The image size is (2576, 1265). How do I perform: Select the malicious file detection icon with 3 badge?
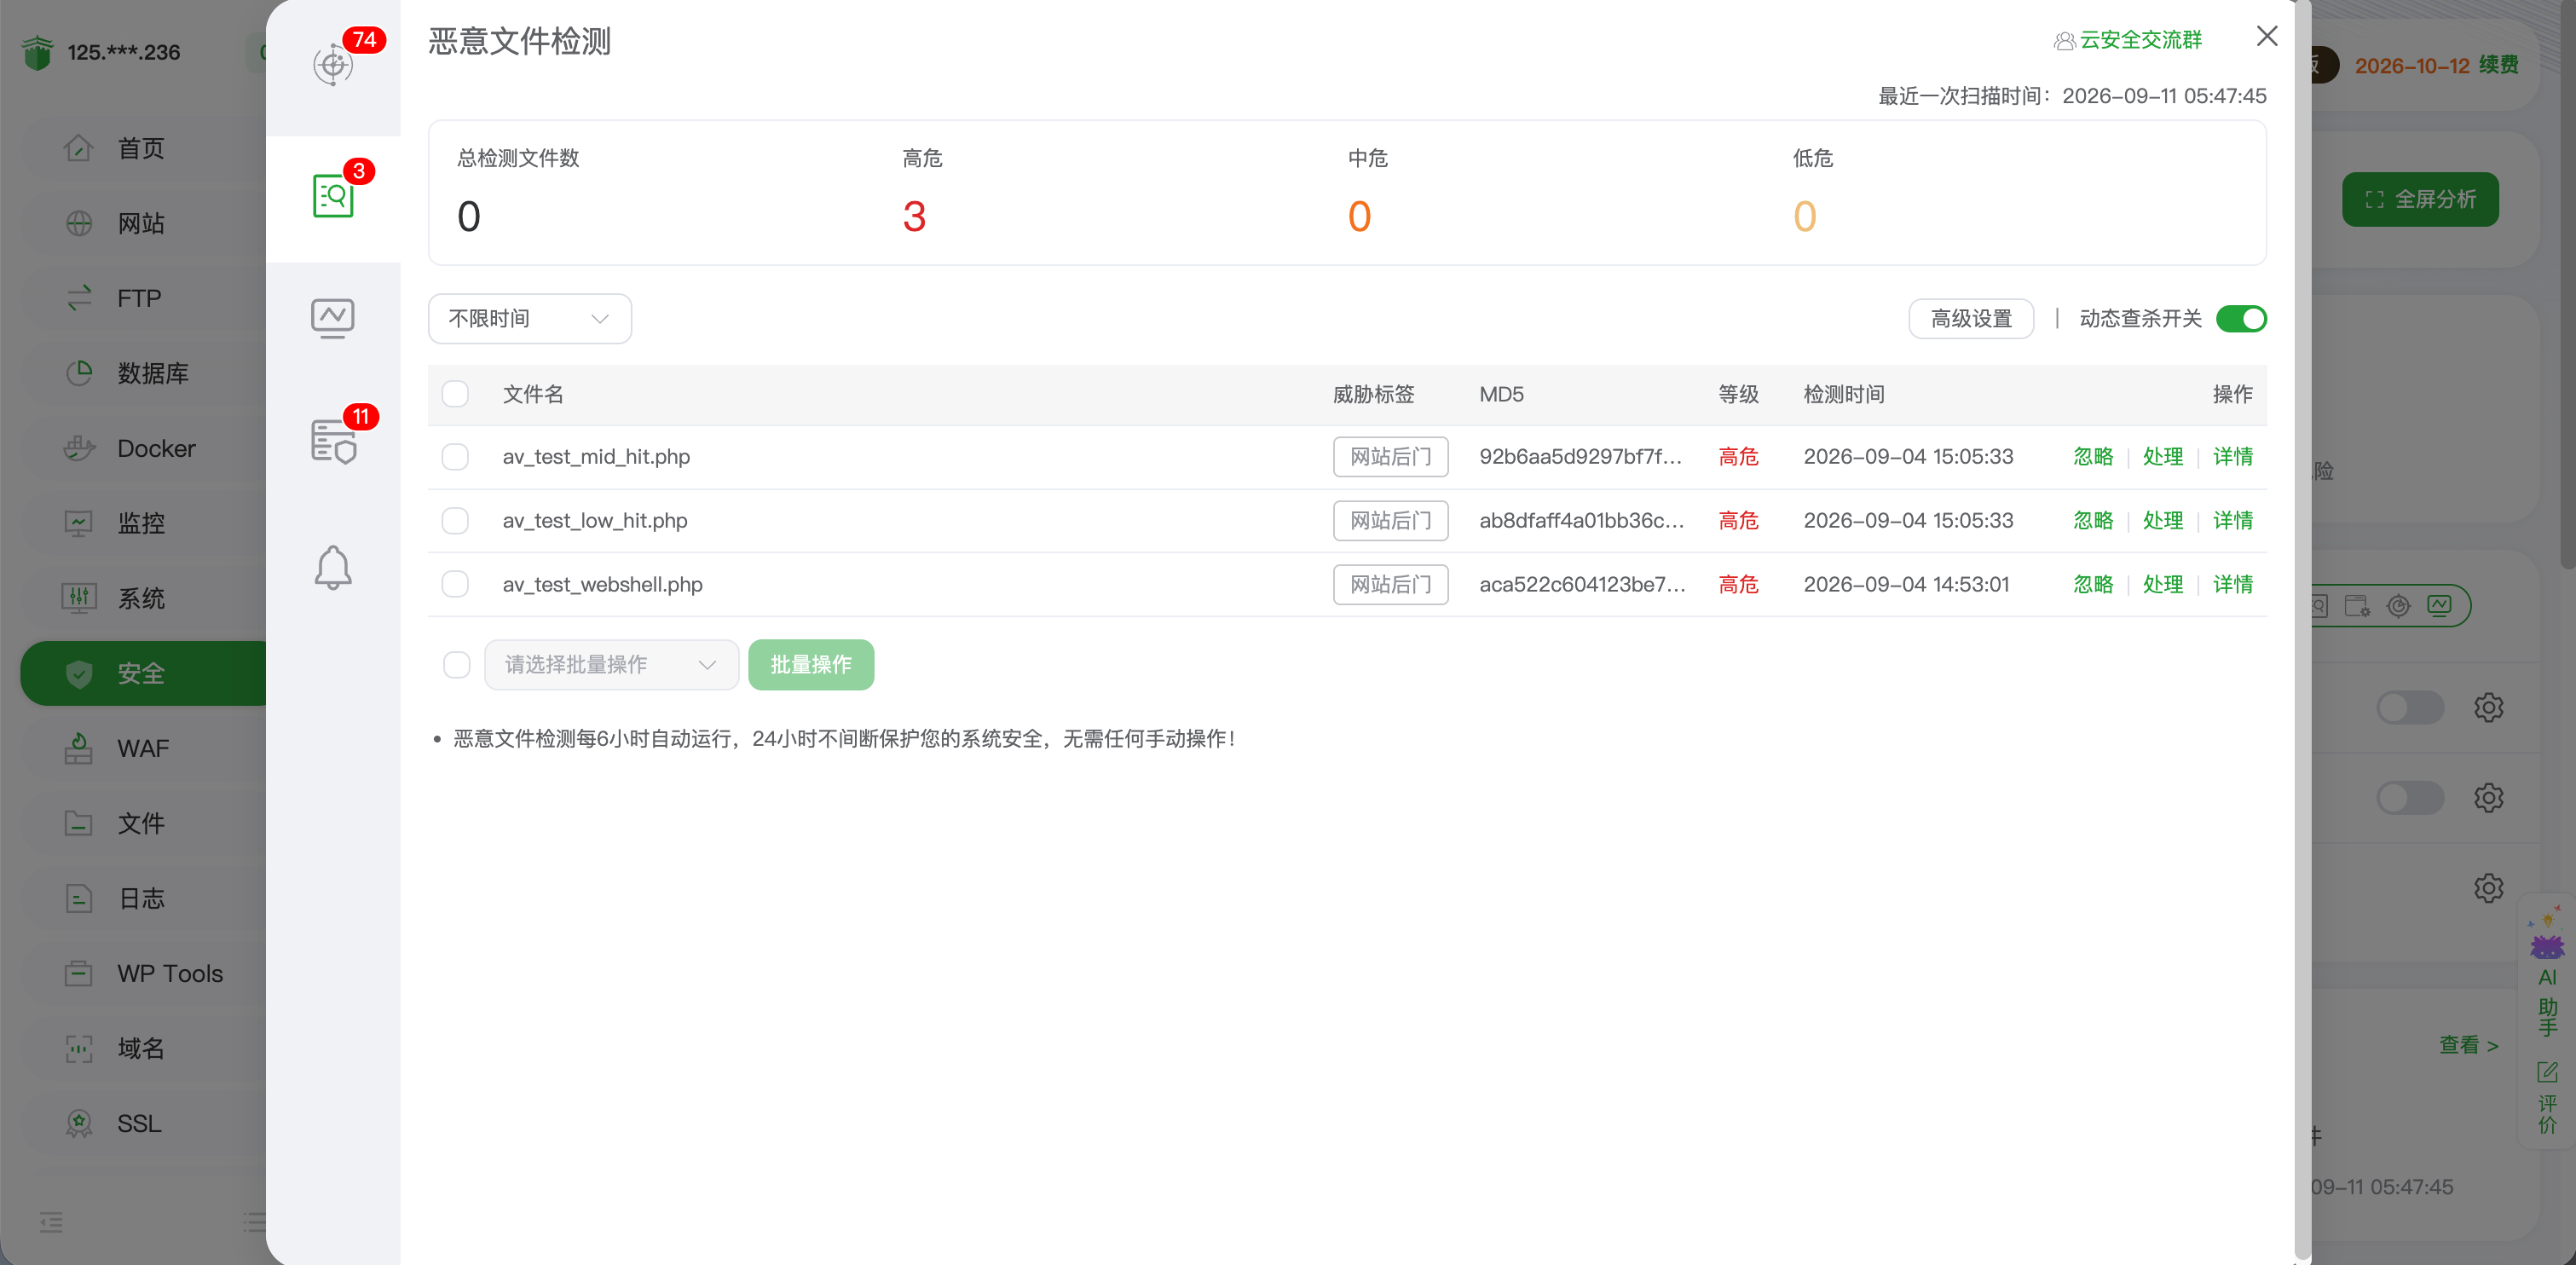pyautogui.click(x=333, y=197)
